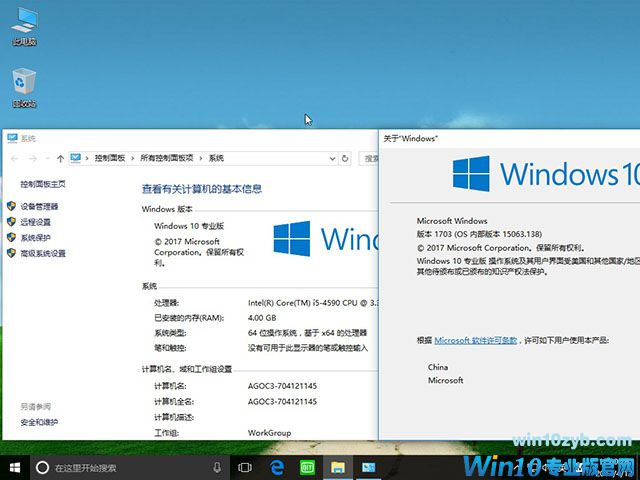Open the Microsoft 软件许可条款 link
Viewport: 640px width, 480px height.
[x=475, y=341]
